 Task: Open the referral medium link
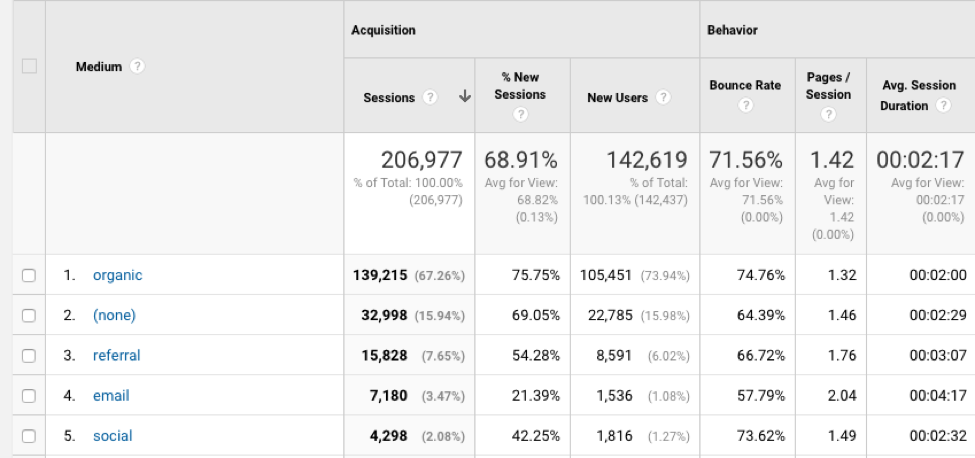point(116,356)
